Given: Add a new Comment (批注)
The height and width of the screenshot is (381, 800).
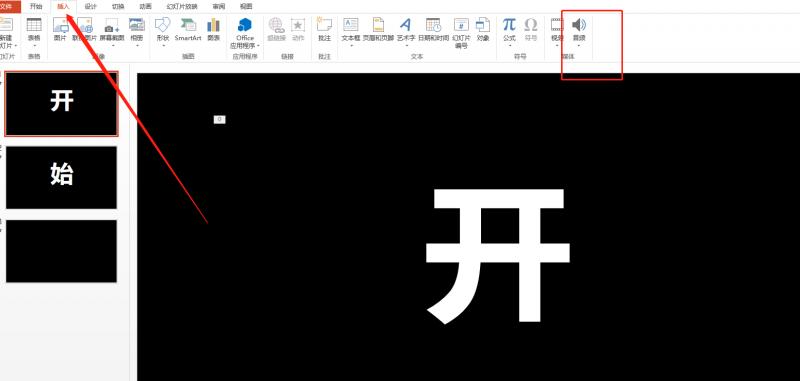Looking at the screenshot, I should click(324, 29).
